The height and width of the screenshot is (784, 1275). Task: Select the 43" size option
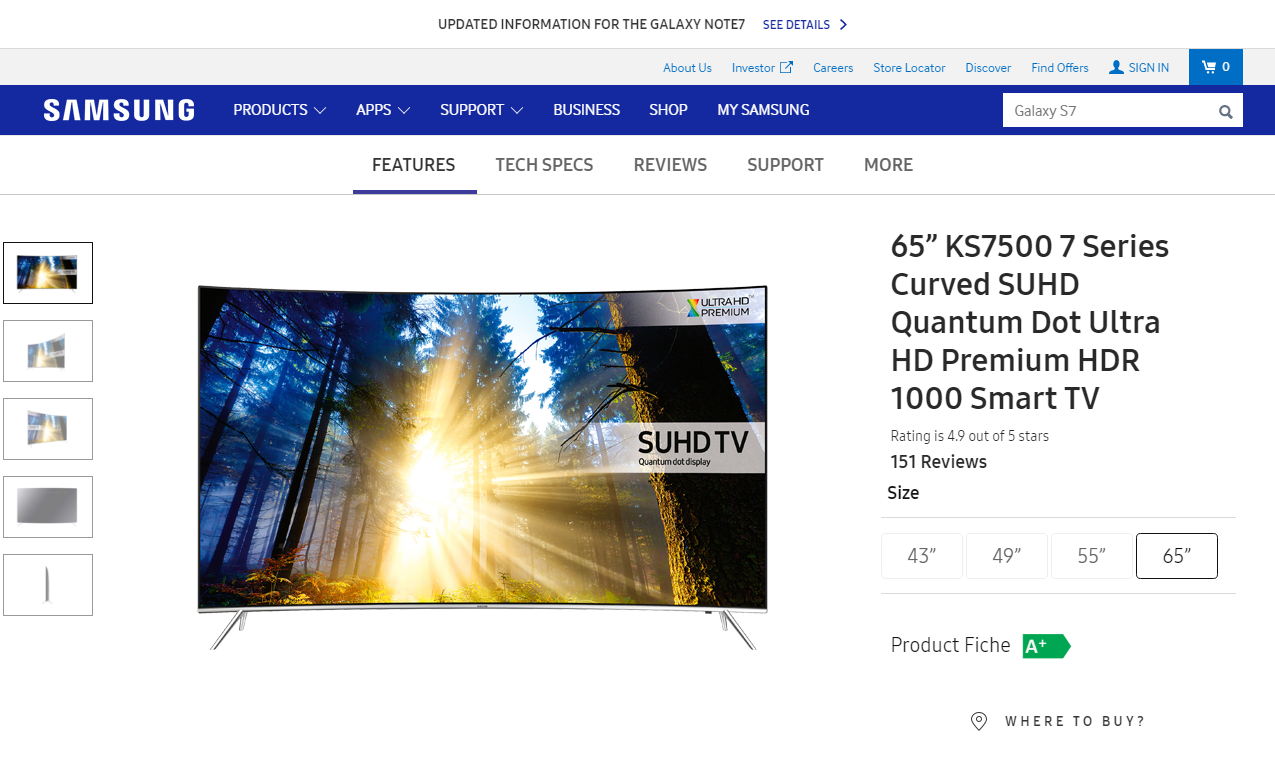click(922, 556)
